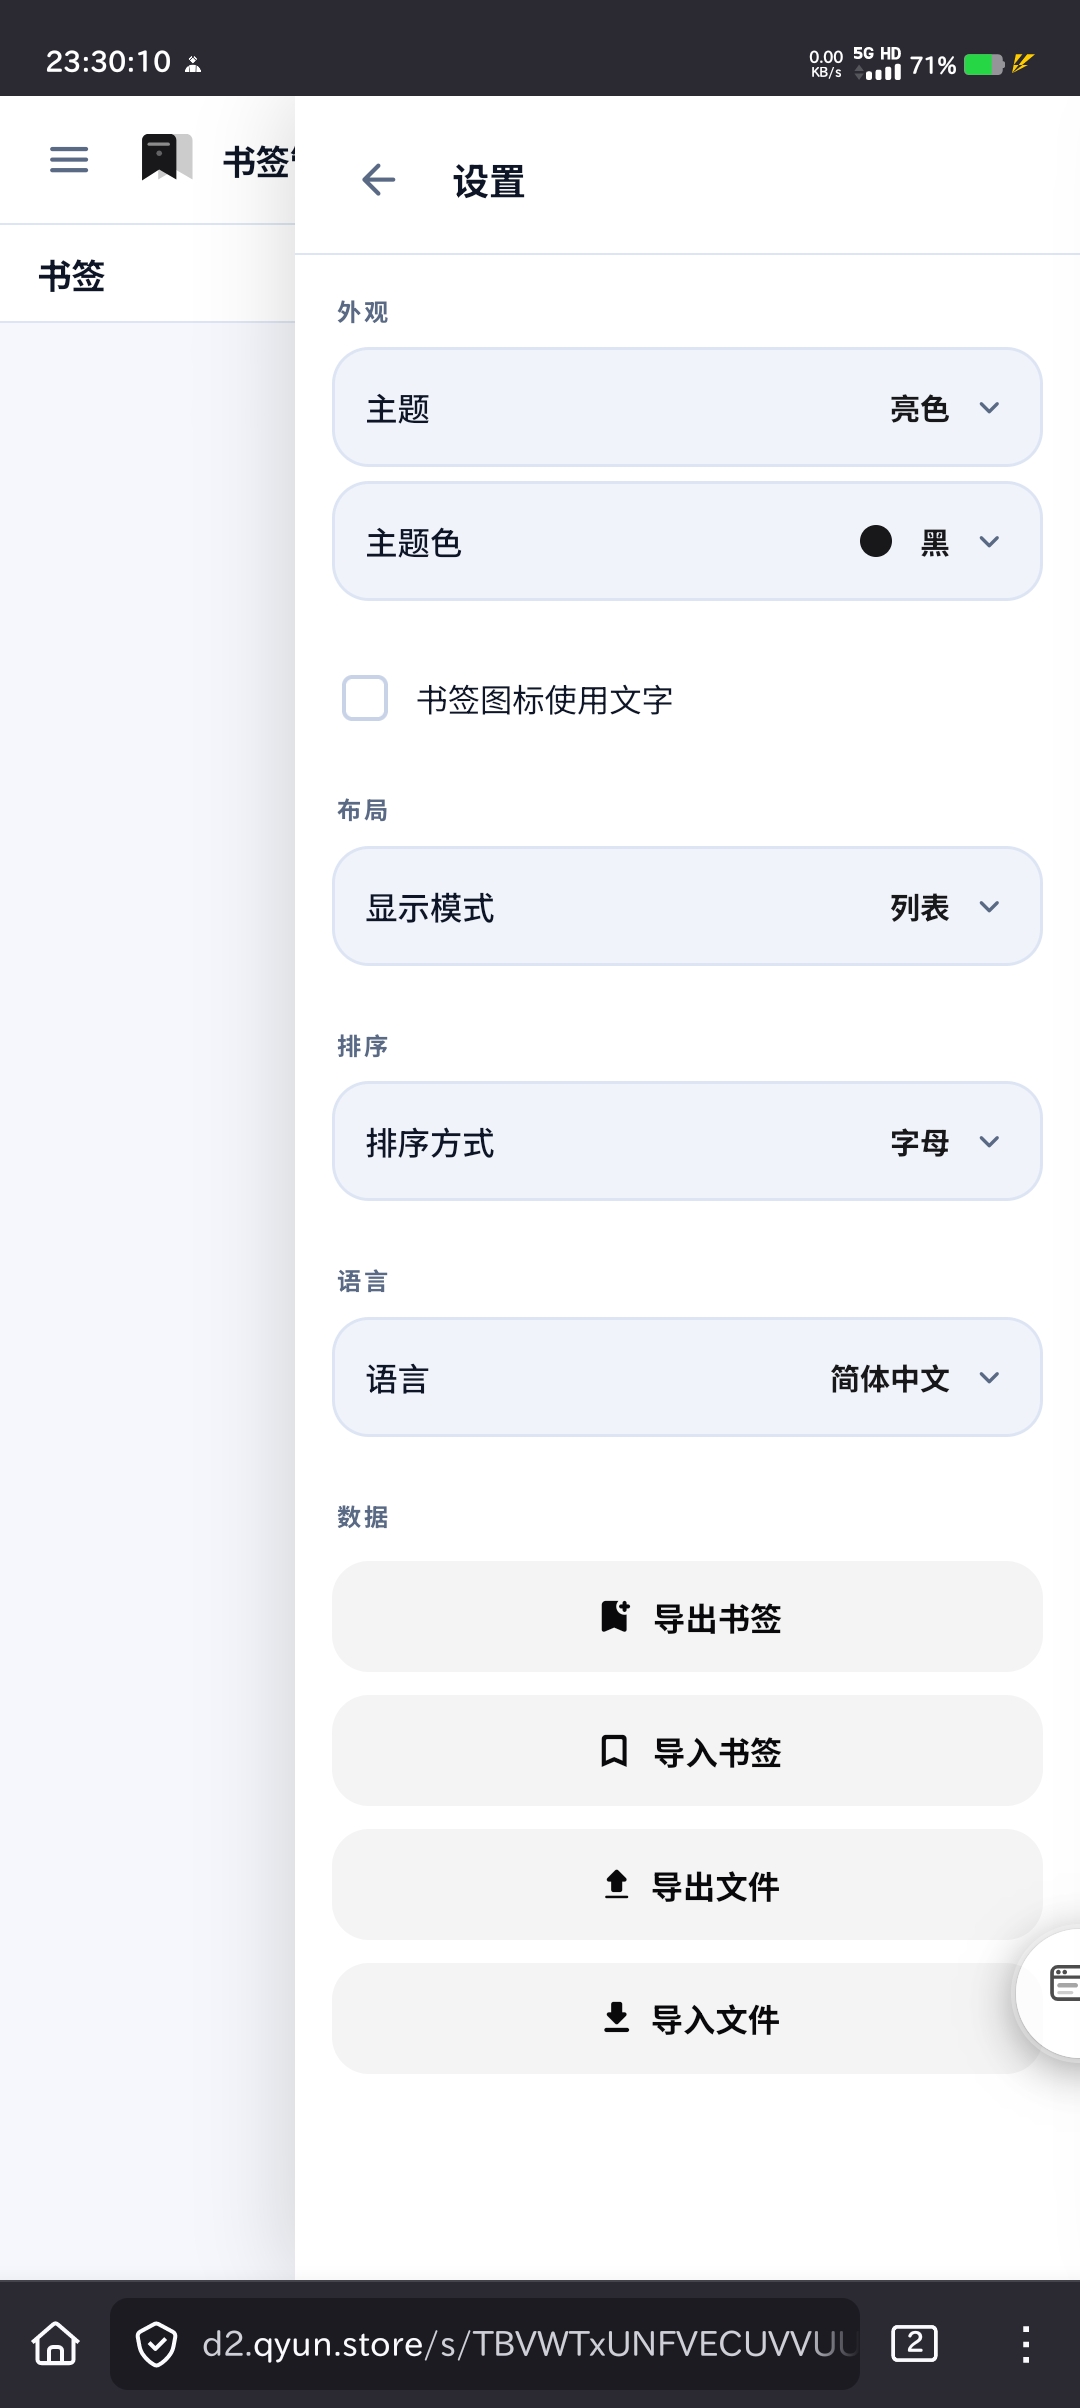The width and height of the screenshot is (1080, 2408).
Task: Open the 排序方式 sort dropdown
Action: 687,1142
